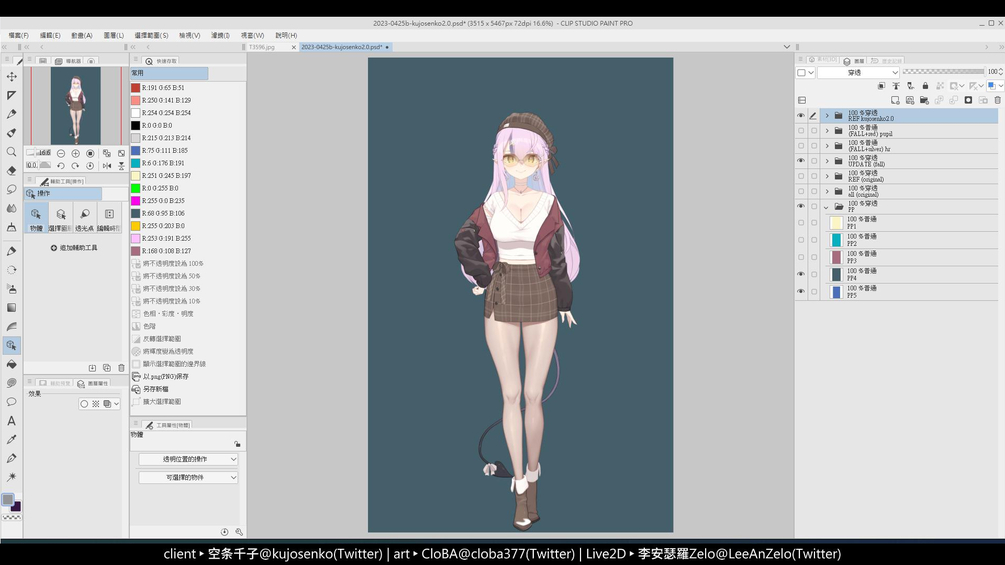The image size is (1005, 565).
Task: Click the navigator thumbnail preview
Action: coord(76,106)
